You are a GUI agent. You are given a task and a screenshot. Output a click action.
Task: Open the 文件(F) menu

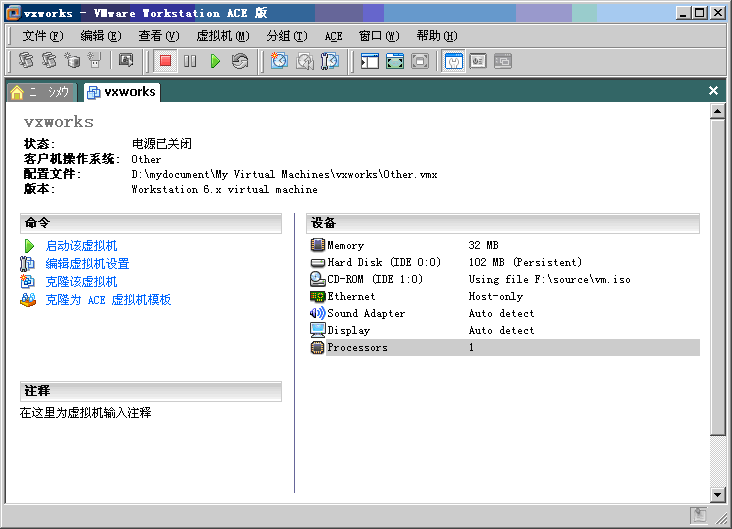click(42, 36)
